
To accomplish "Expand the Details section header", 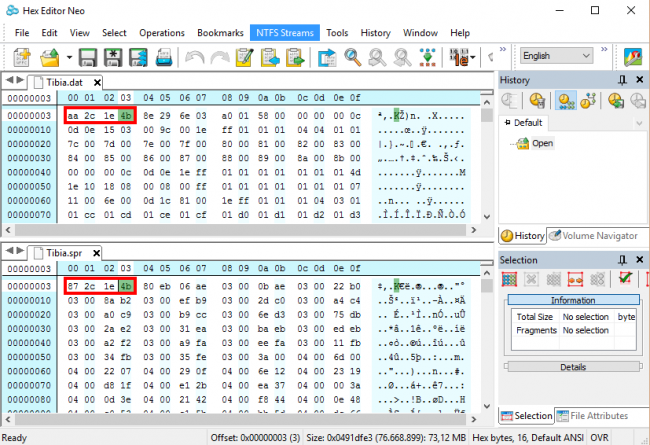I will (573, 367).
